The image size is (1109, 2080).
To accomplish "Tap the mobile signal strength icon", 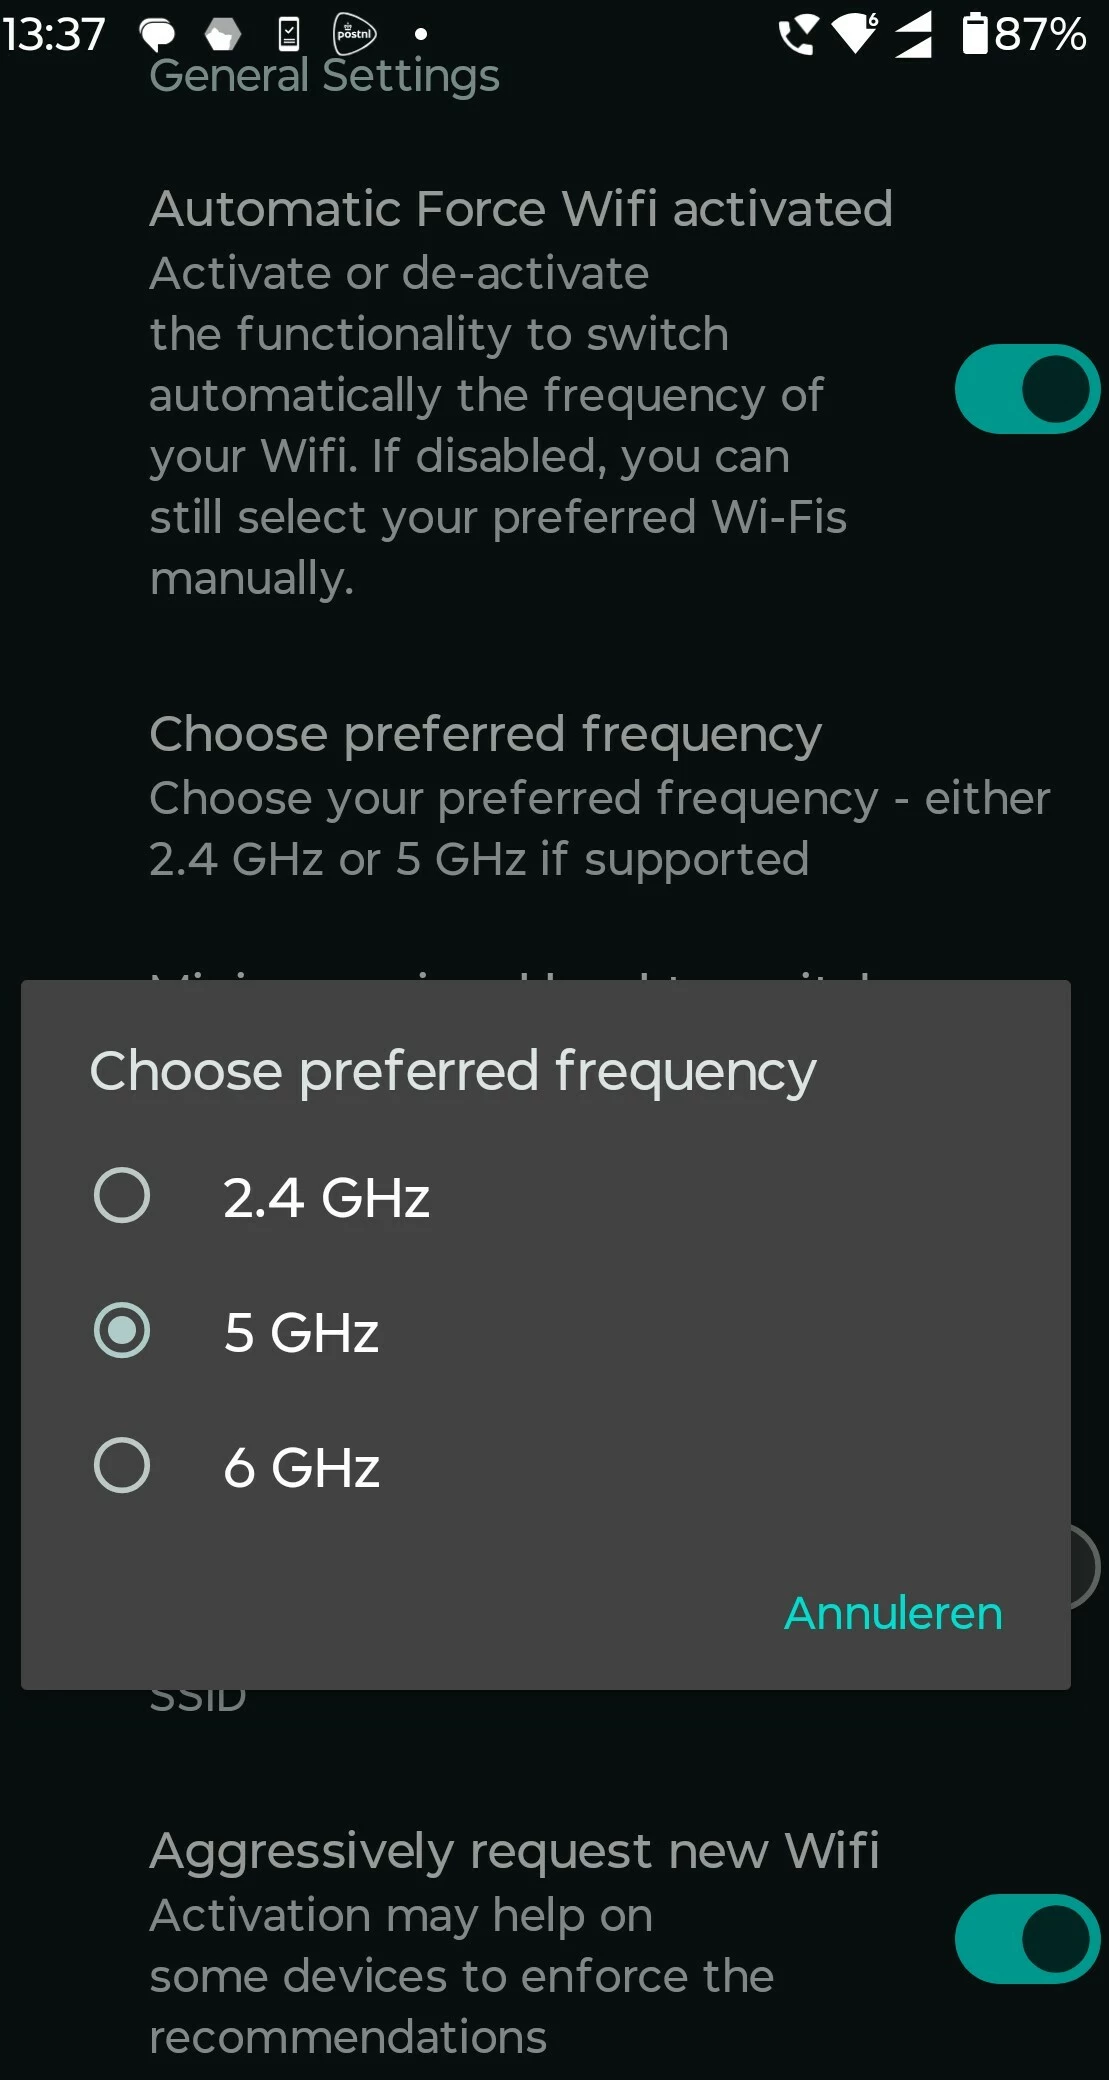I will click(x=913, y=35).
